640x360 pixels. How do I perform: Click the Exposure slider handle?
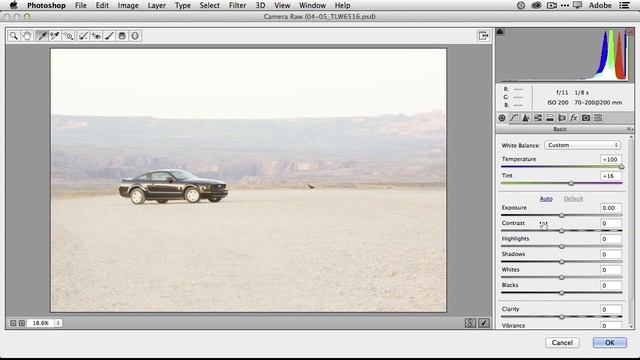(x=562, y=215)
